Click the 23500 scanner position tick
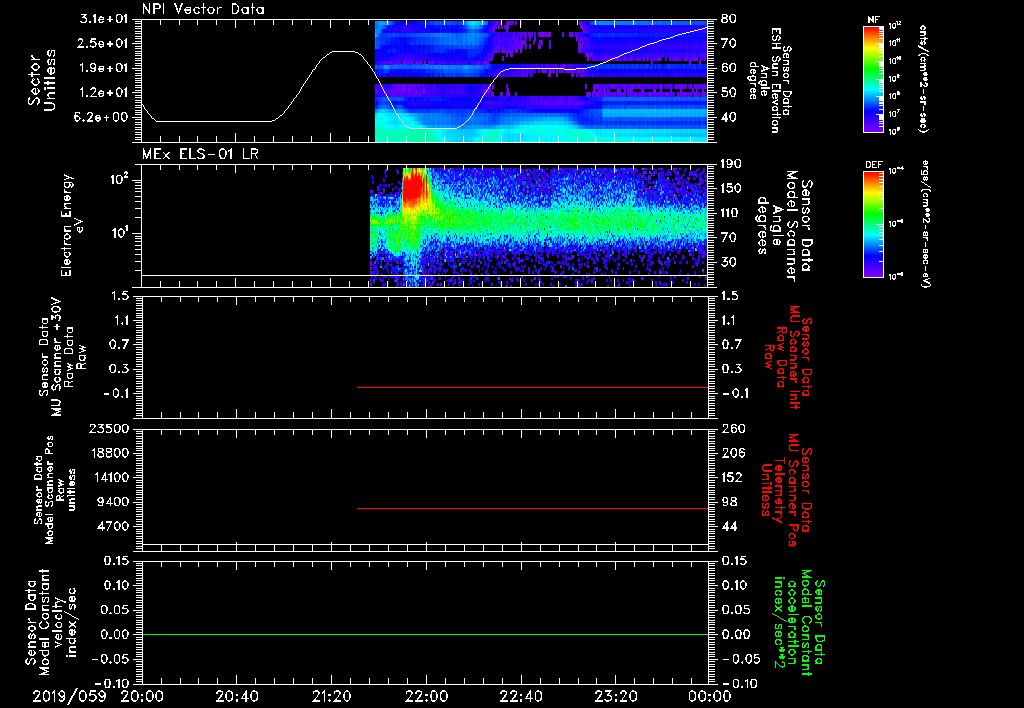 pos(109,429)
